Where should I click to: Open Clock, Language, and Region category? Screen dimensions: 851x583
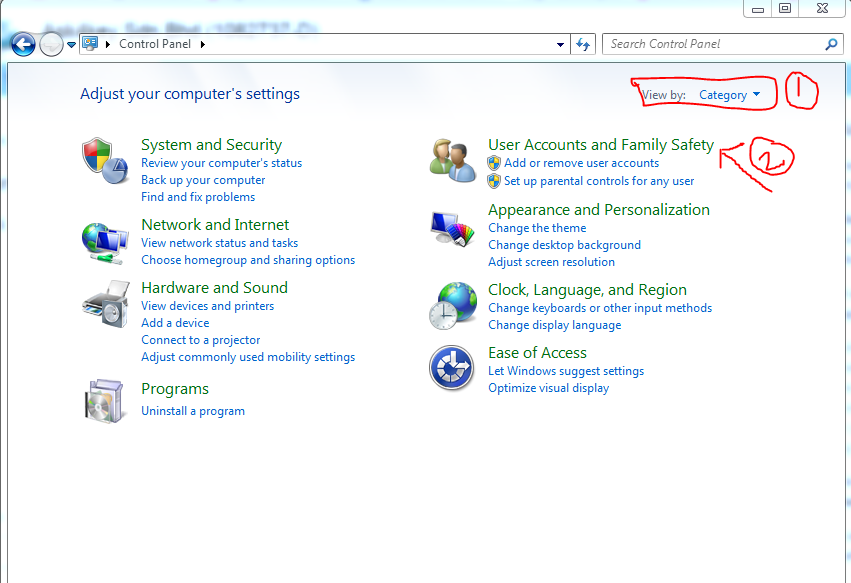click(587, 290)
